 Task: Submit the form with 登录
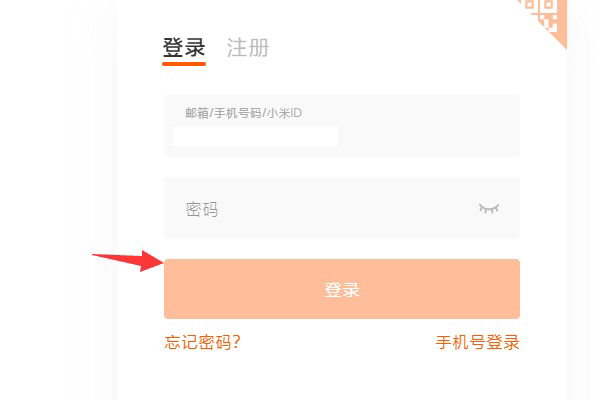point(341,289)
